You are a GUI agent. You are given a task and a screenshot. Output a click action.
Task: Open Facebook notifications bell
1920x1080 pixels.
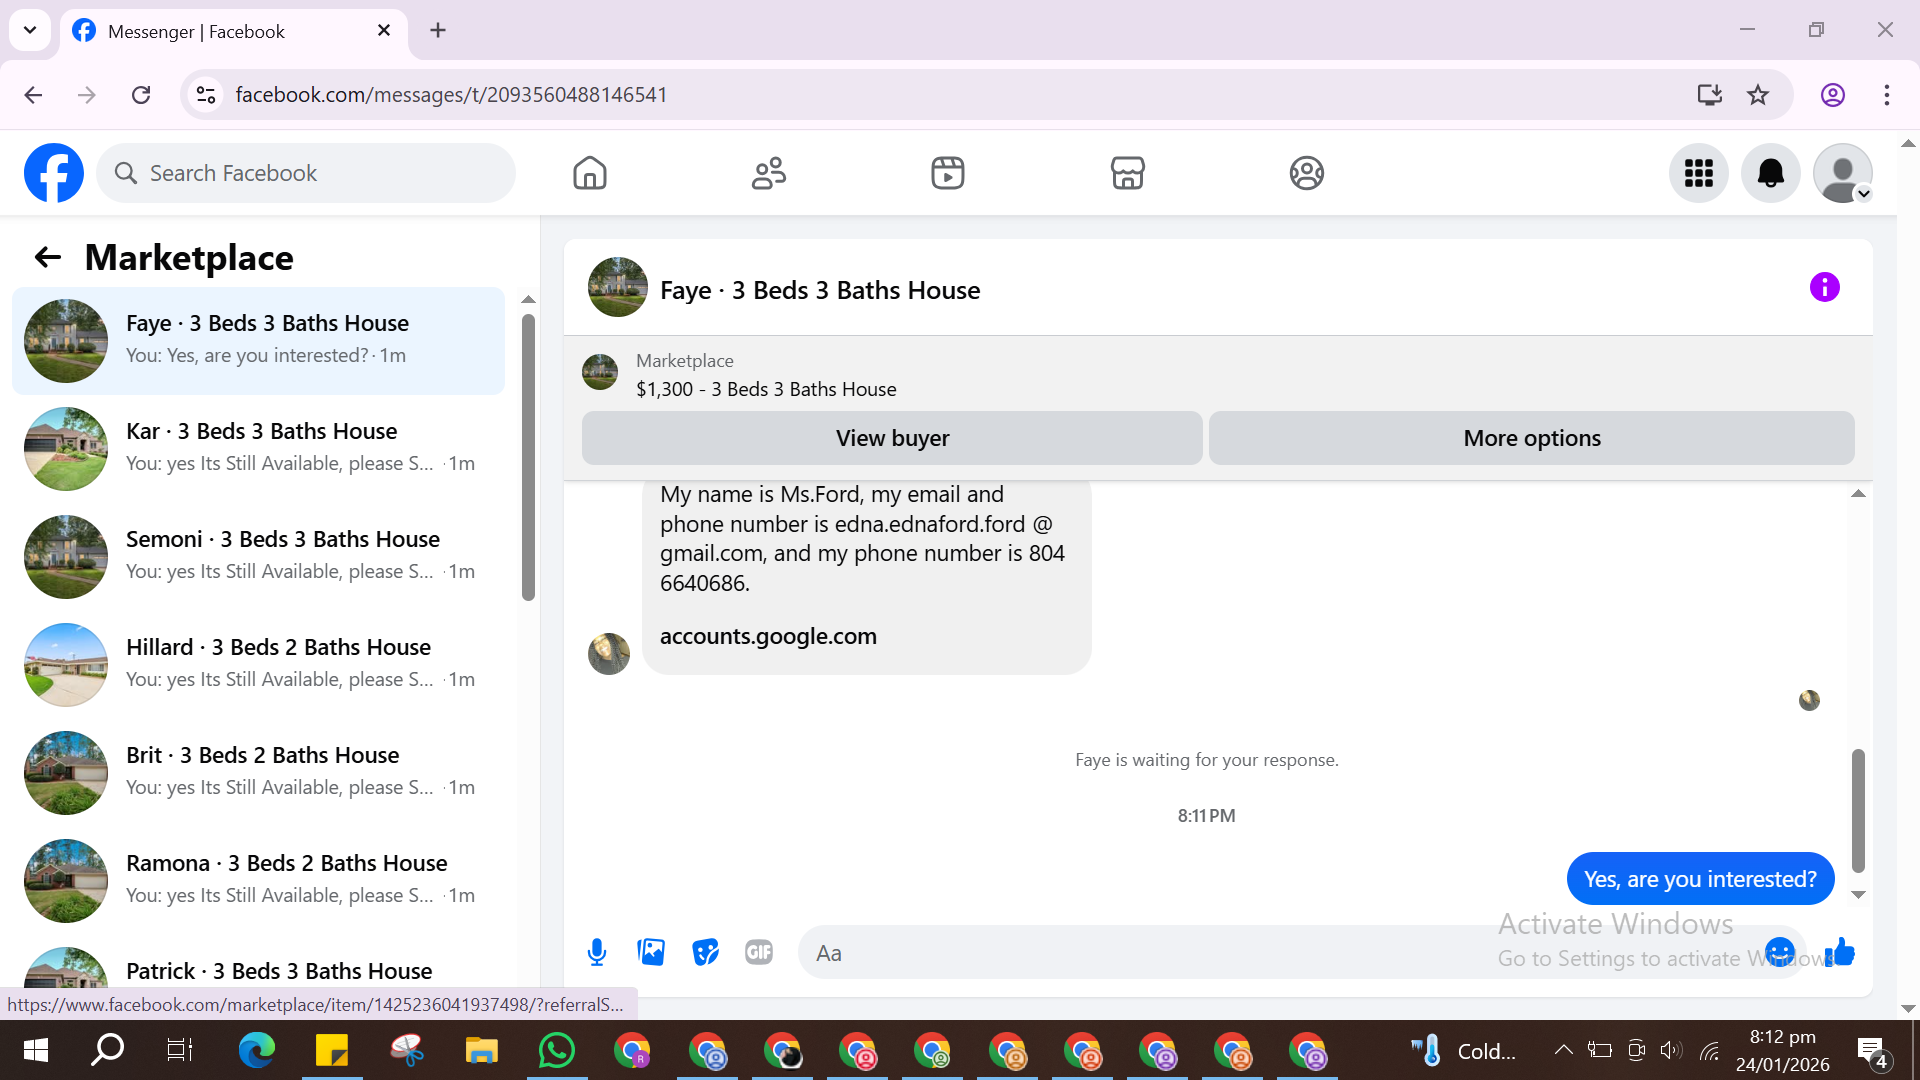click(1770, 173)
